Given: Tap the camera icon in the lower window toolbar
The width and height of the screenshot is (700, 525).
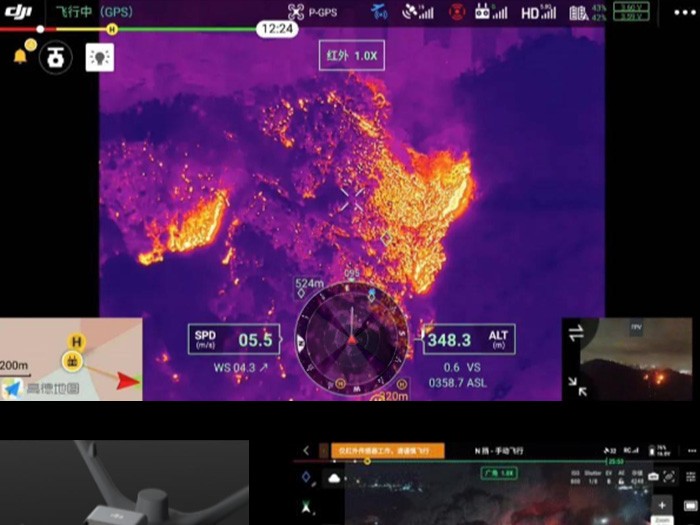Looking at the screenshot, I should coord(653,477).
